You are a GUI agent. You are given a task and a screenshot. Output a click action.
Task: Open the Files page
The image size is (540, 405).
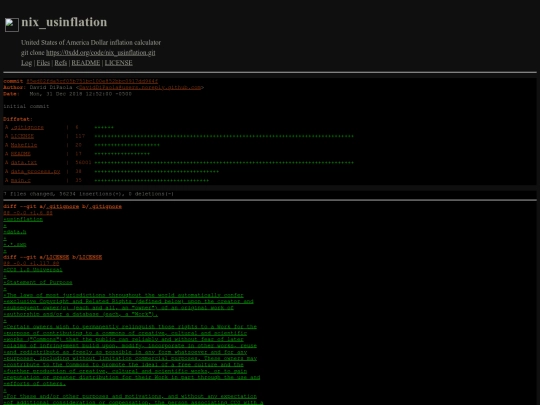point(43,63)
